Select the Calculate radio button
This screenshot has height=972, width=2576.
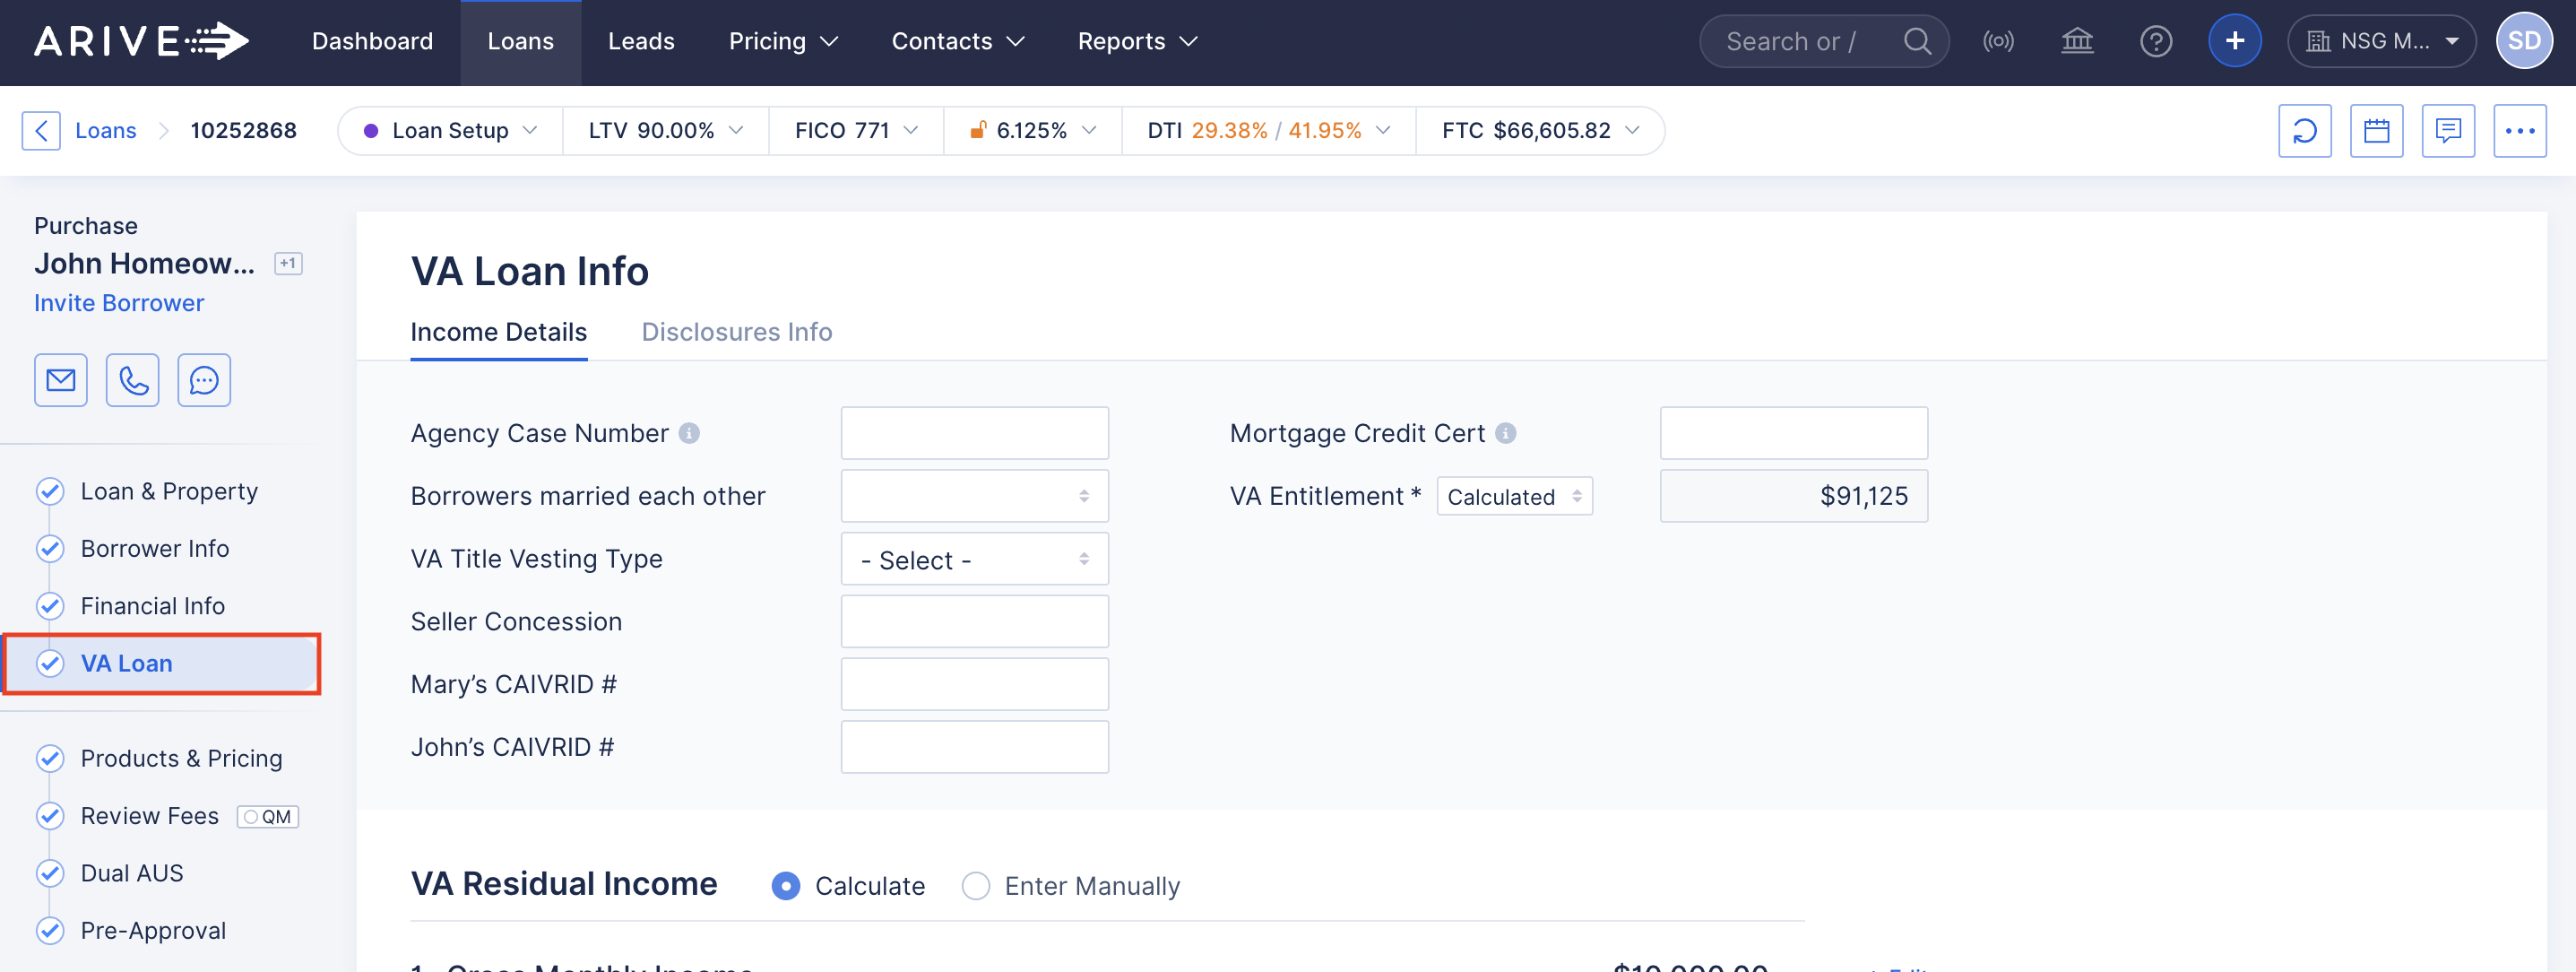point(786,886)
